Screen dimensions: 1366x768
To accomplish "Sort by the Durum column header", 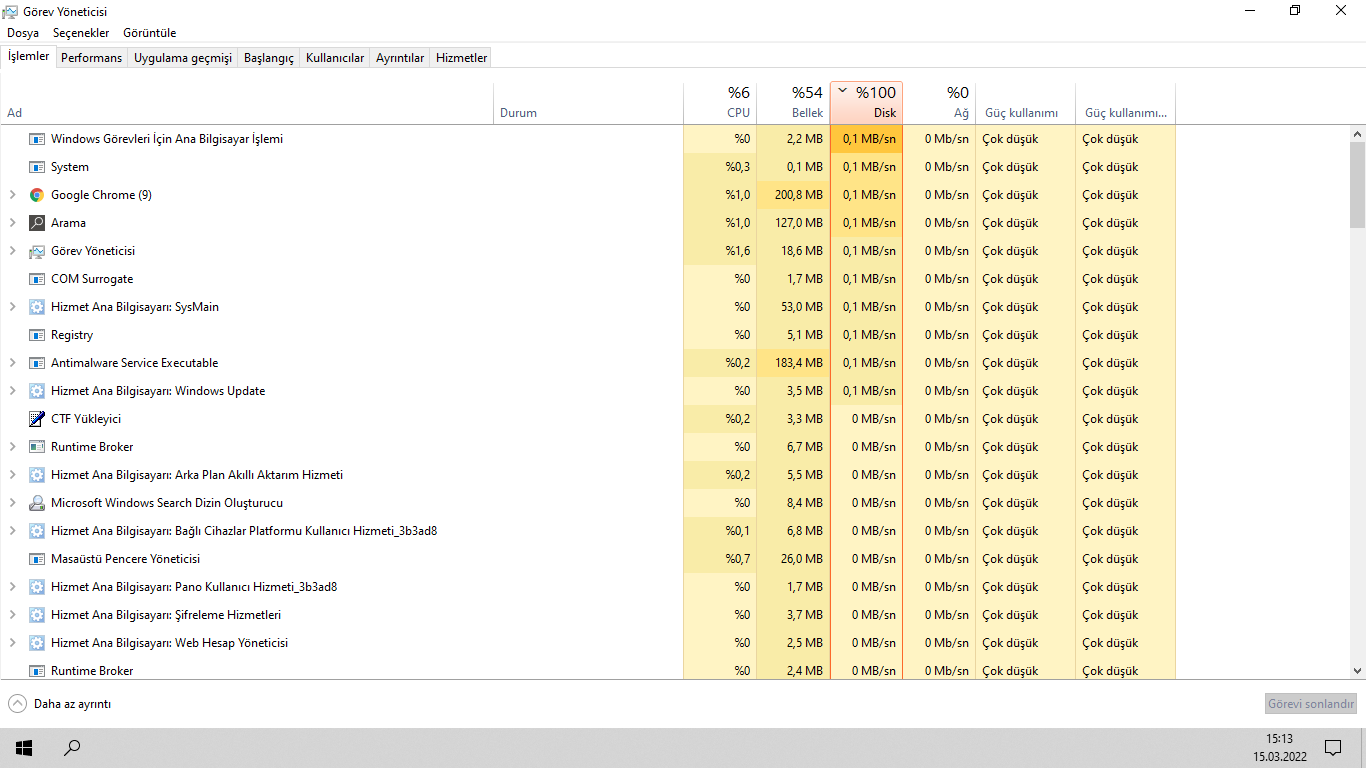I will click(589, 103).
